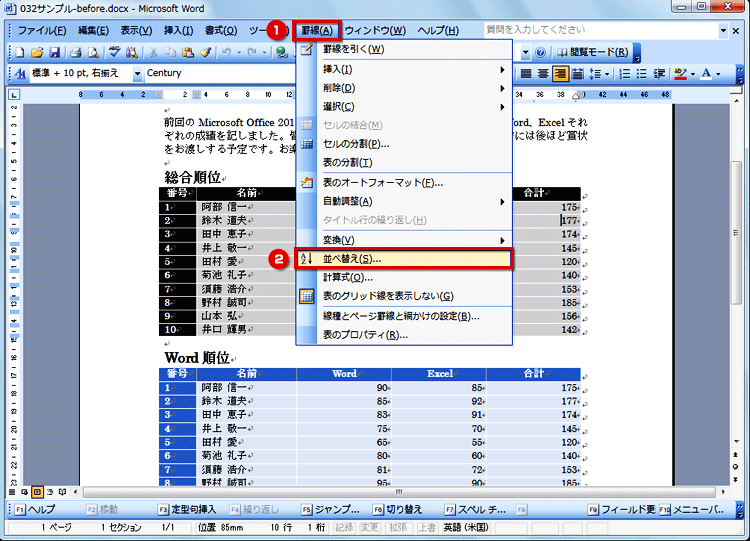Open print preview magnifier icon
Image resolution: width=750 pixels, height=541 pixels.
pos(94,53)
